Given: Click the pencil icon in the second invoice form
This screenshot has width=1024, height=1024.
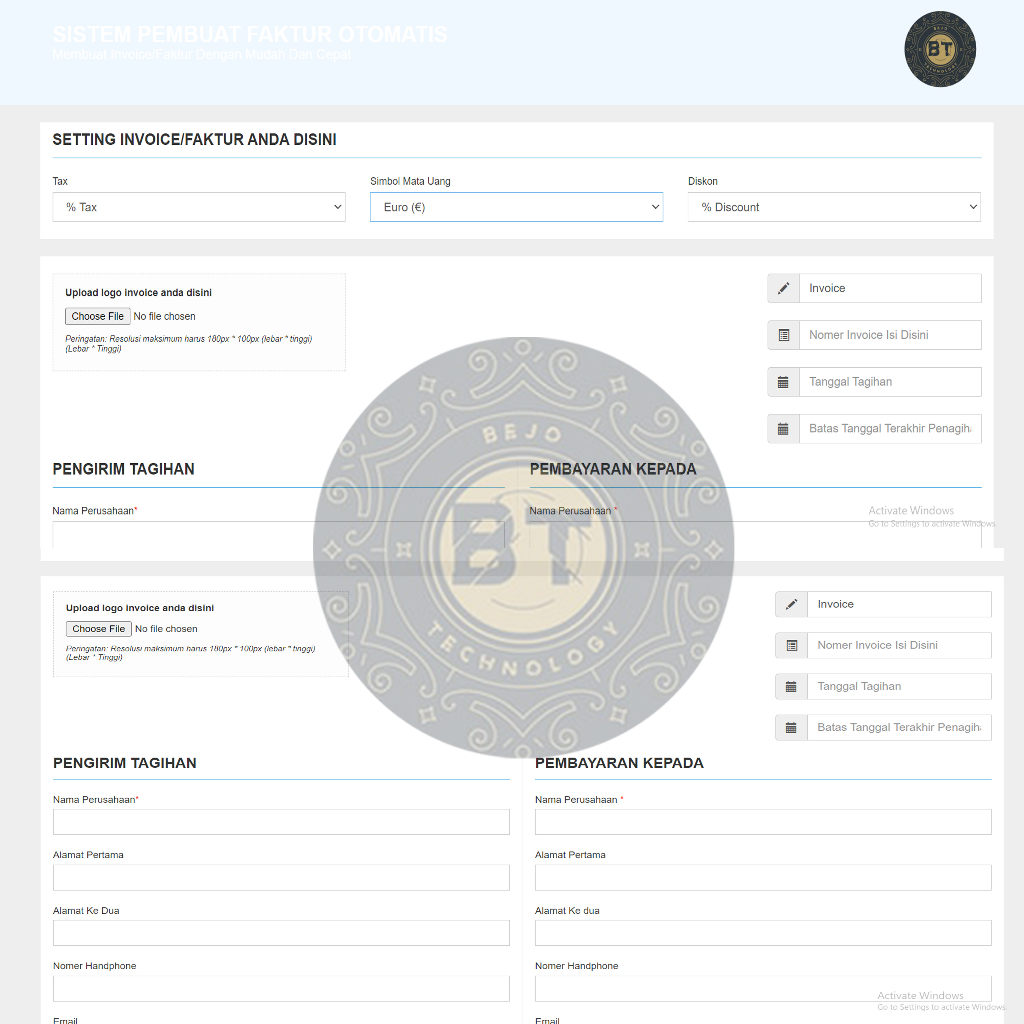Looking at the screenshot, I should [790, 603].
